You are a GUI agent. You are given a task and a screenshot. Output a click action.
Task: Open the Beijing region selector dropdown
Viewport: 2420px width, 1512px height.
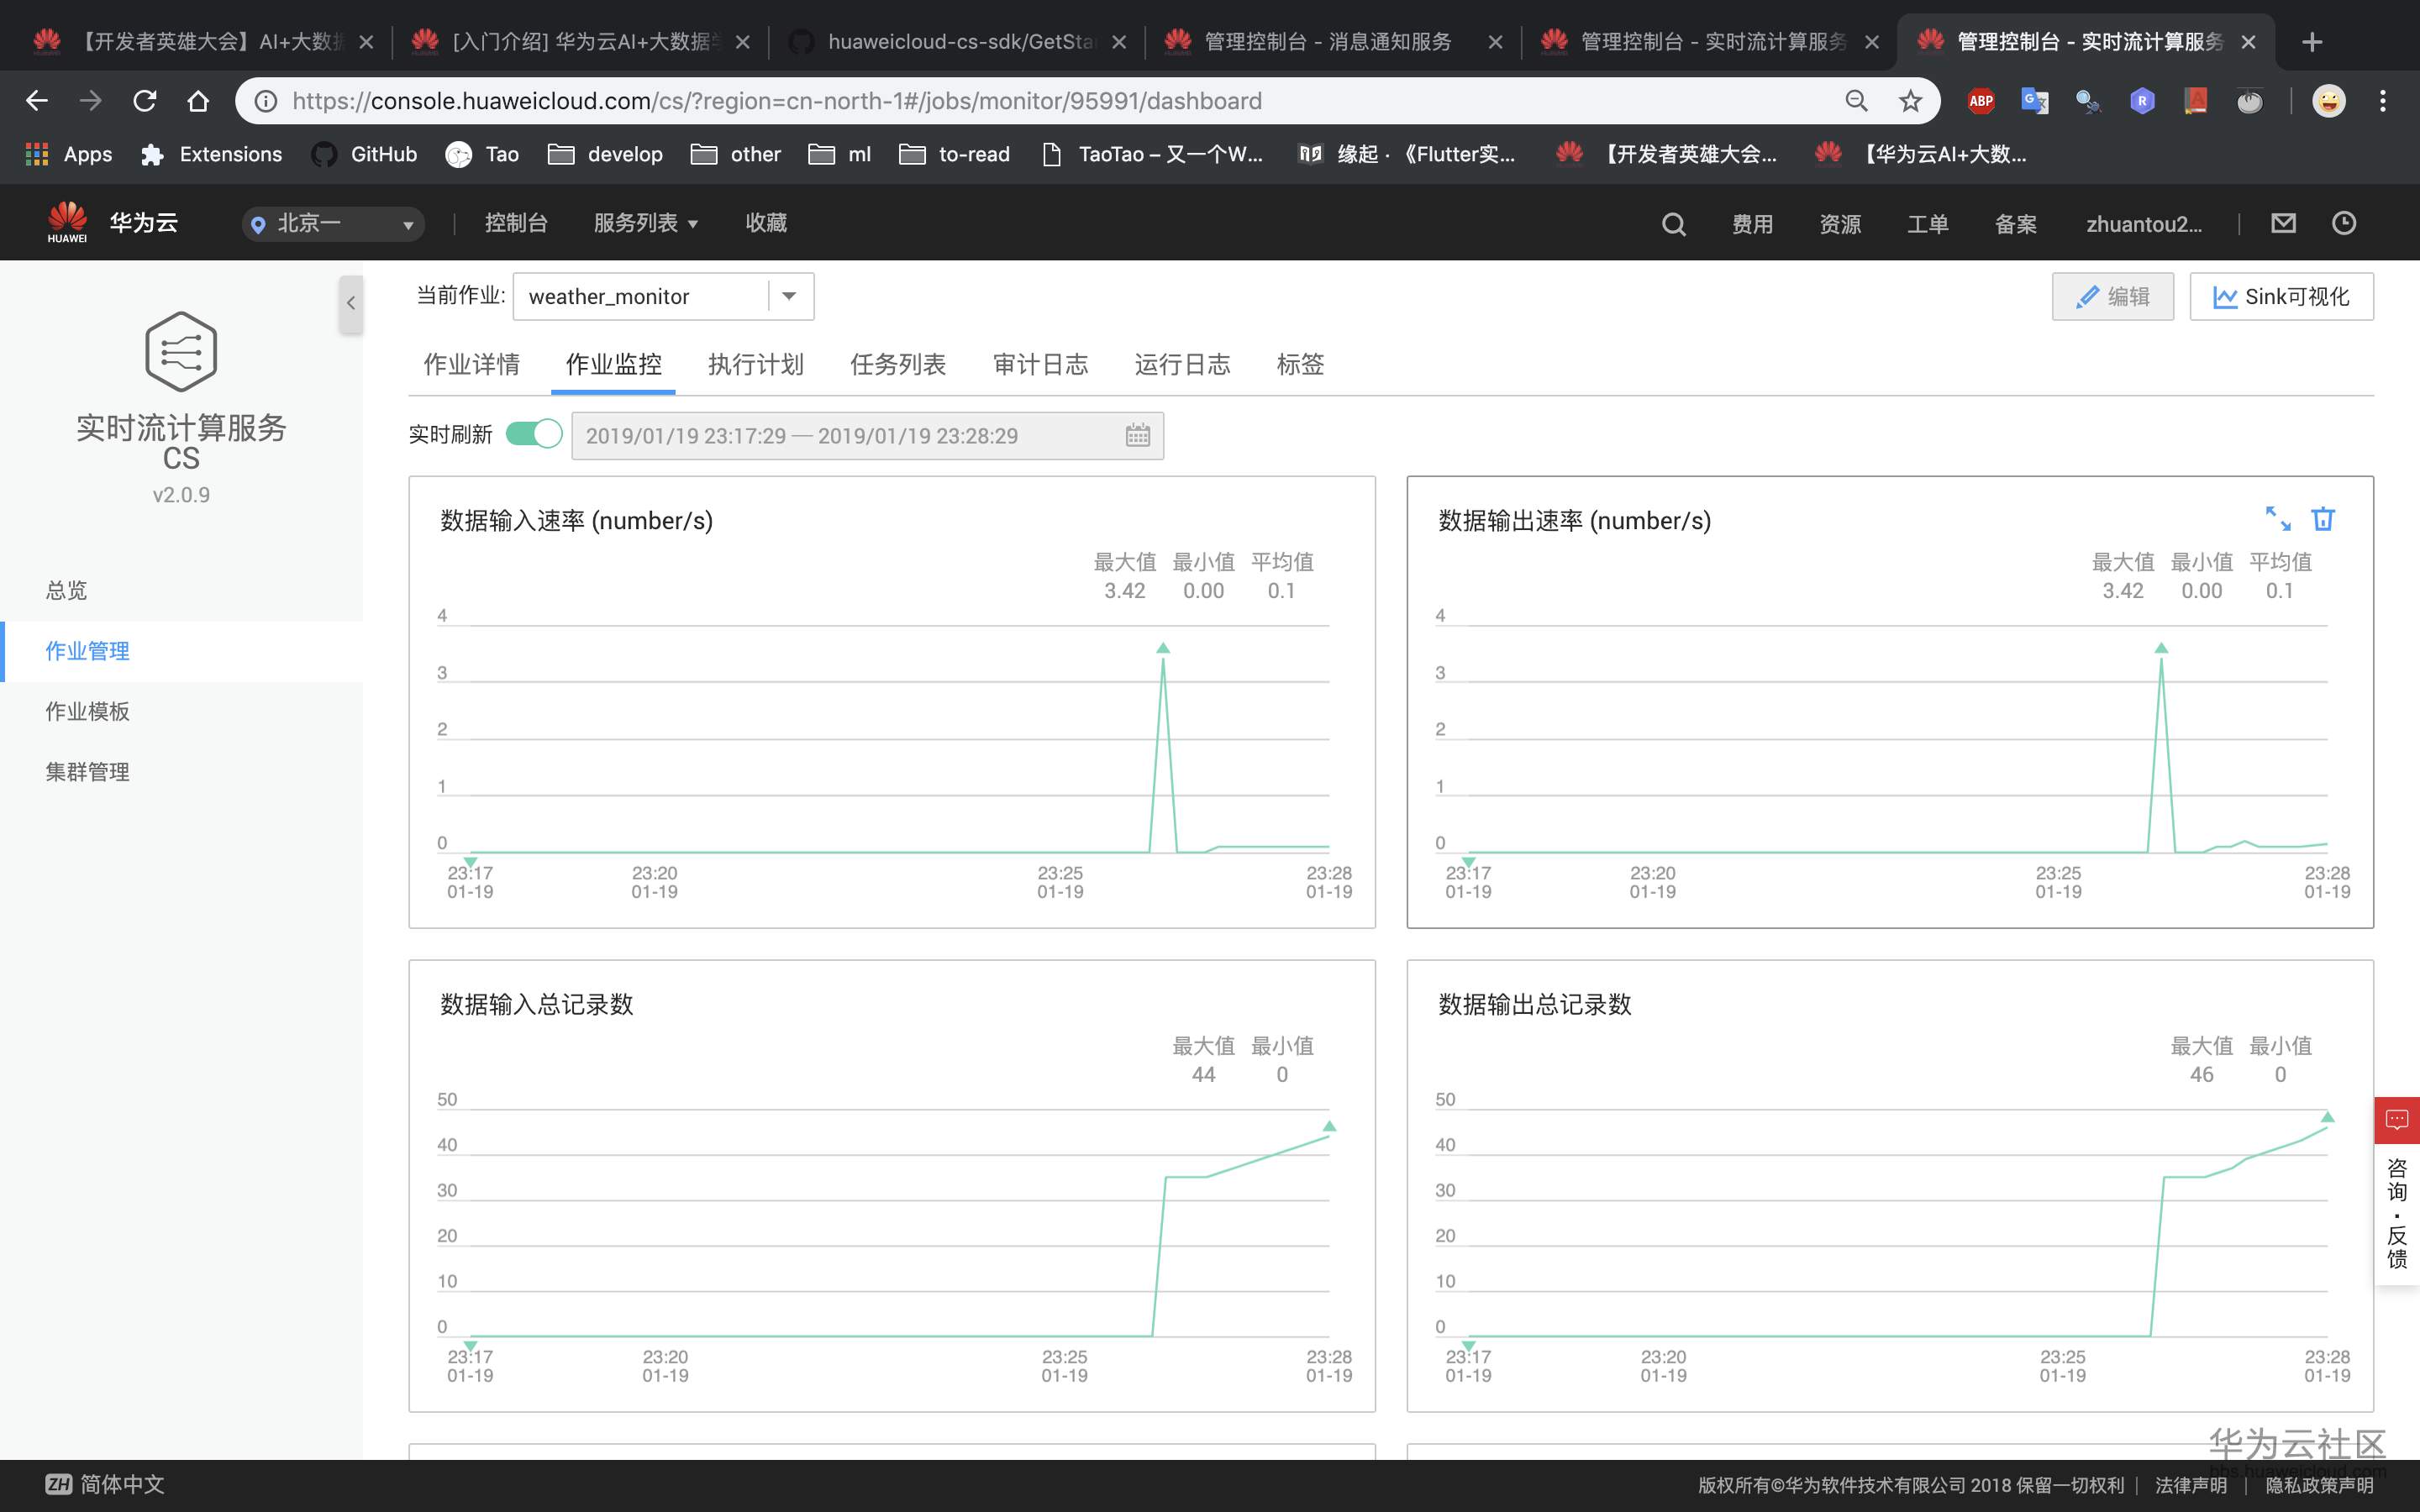[x=333, y=224]
